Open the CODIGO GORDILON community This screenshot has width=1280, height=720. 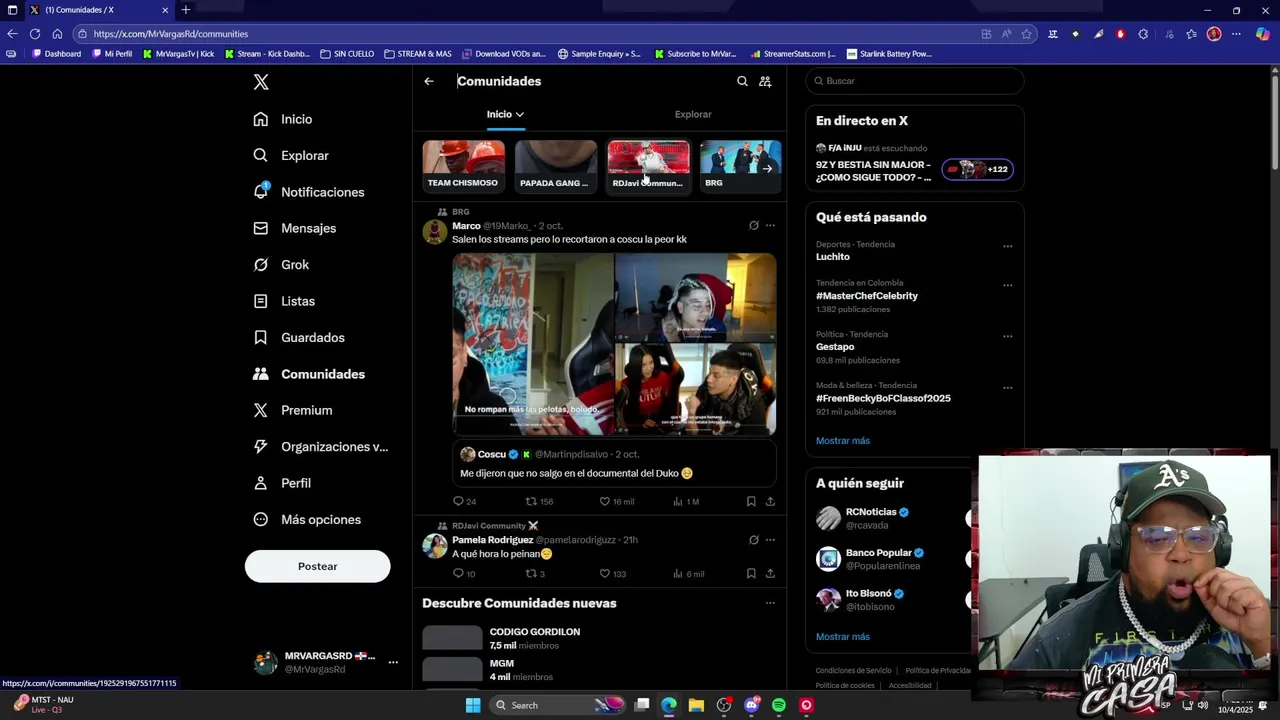click(600, 638)
